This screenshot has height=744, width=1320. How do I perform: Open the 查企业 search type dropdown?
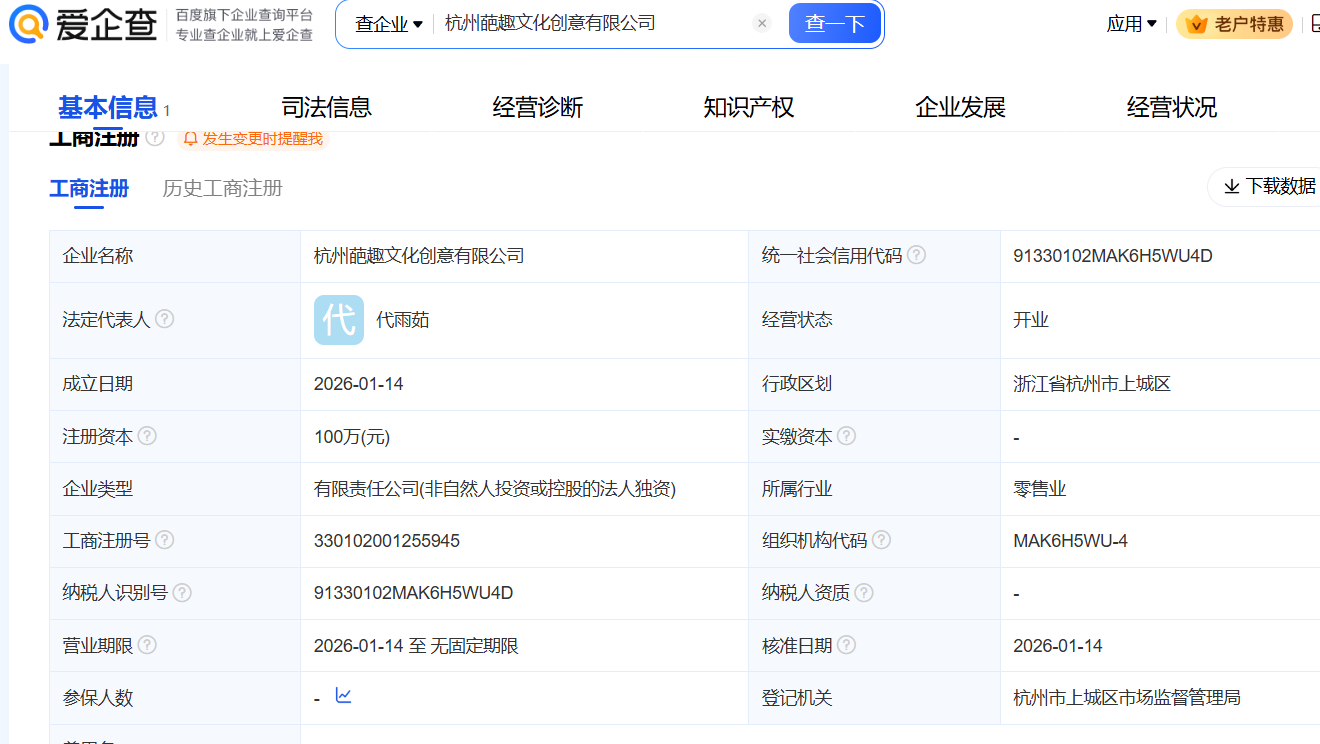[x=389, y=24]
